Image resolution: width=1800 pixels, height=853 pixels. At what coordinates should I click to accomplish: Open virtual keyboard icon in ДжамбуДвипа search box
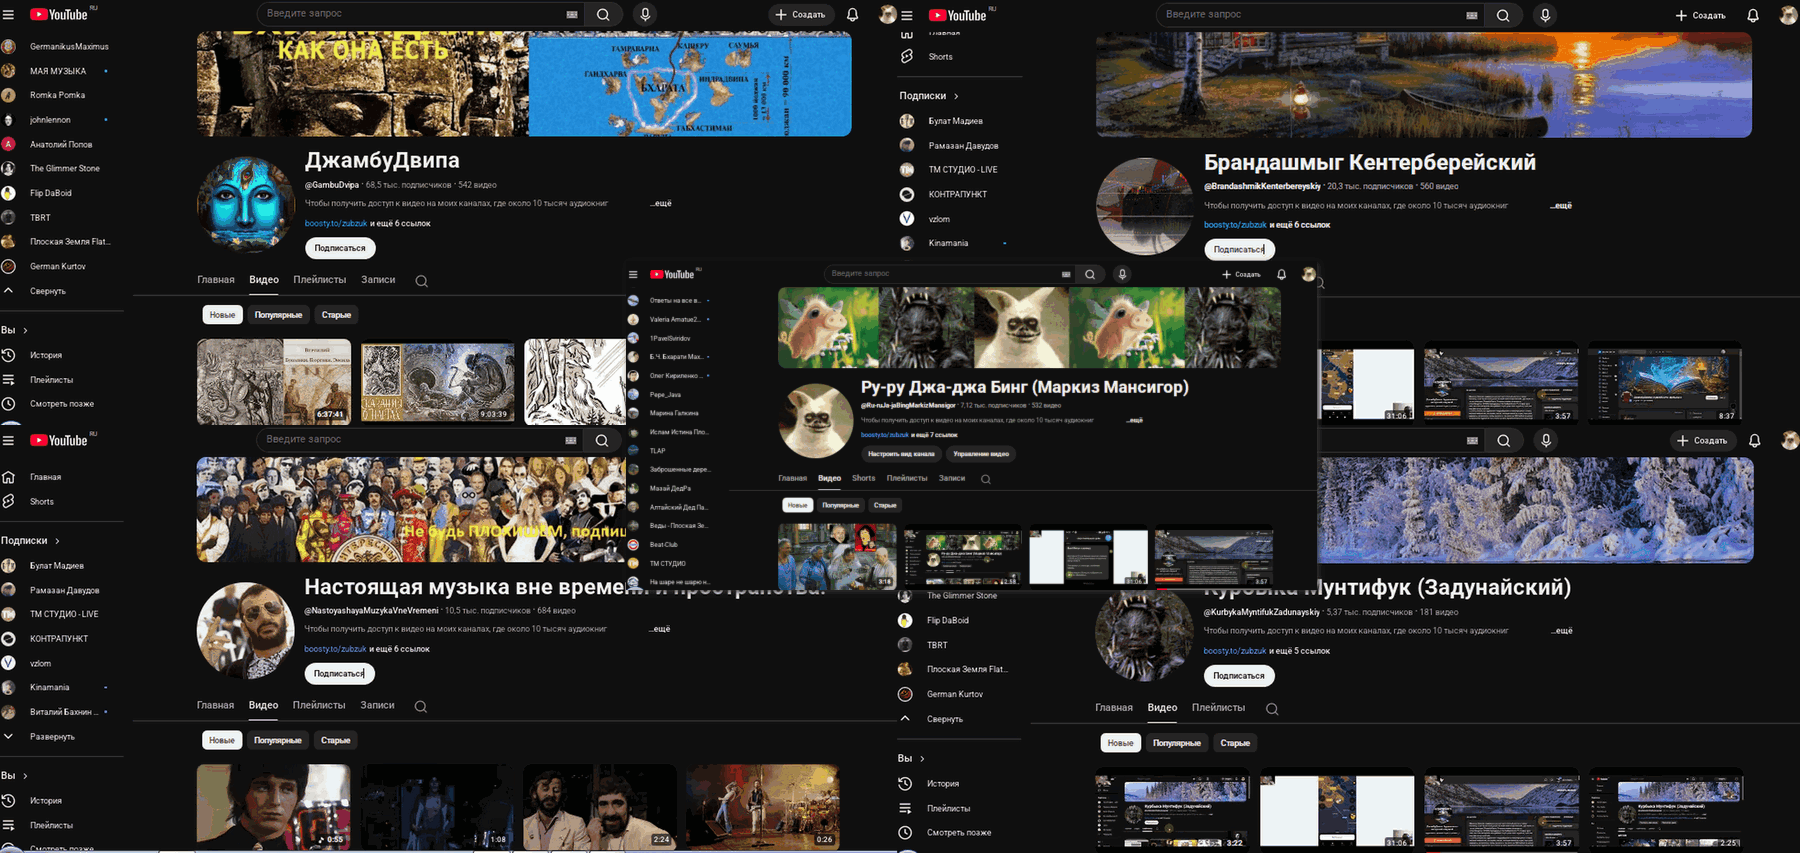coord(572,15)
